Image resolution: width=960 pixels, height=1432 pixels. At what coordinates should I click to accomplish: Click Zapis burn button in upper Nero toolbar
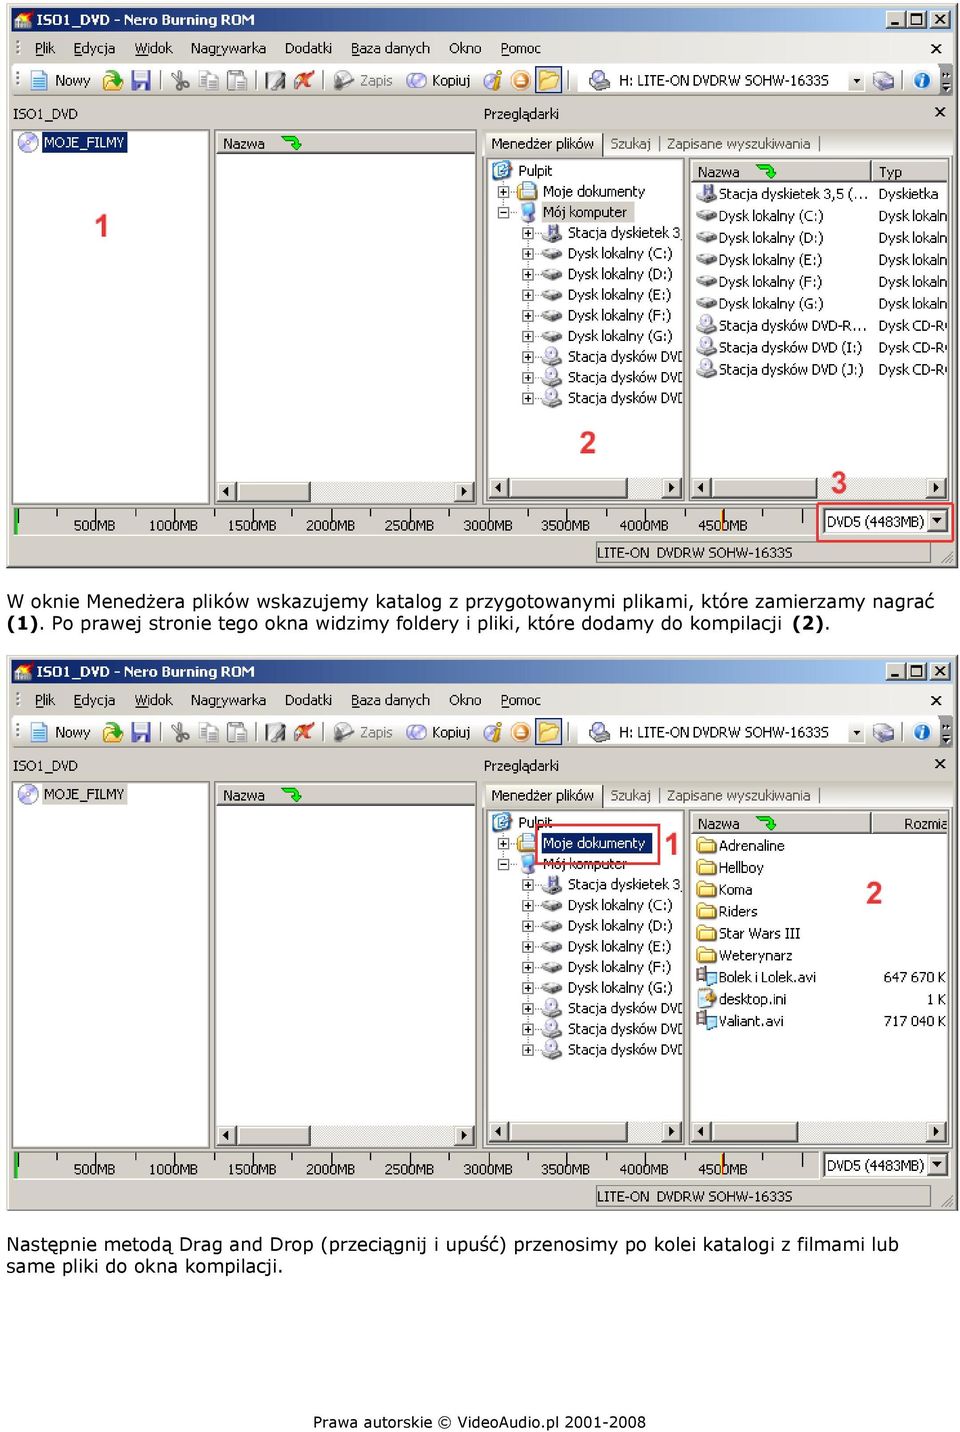click(x=363, y=81)
